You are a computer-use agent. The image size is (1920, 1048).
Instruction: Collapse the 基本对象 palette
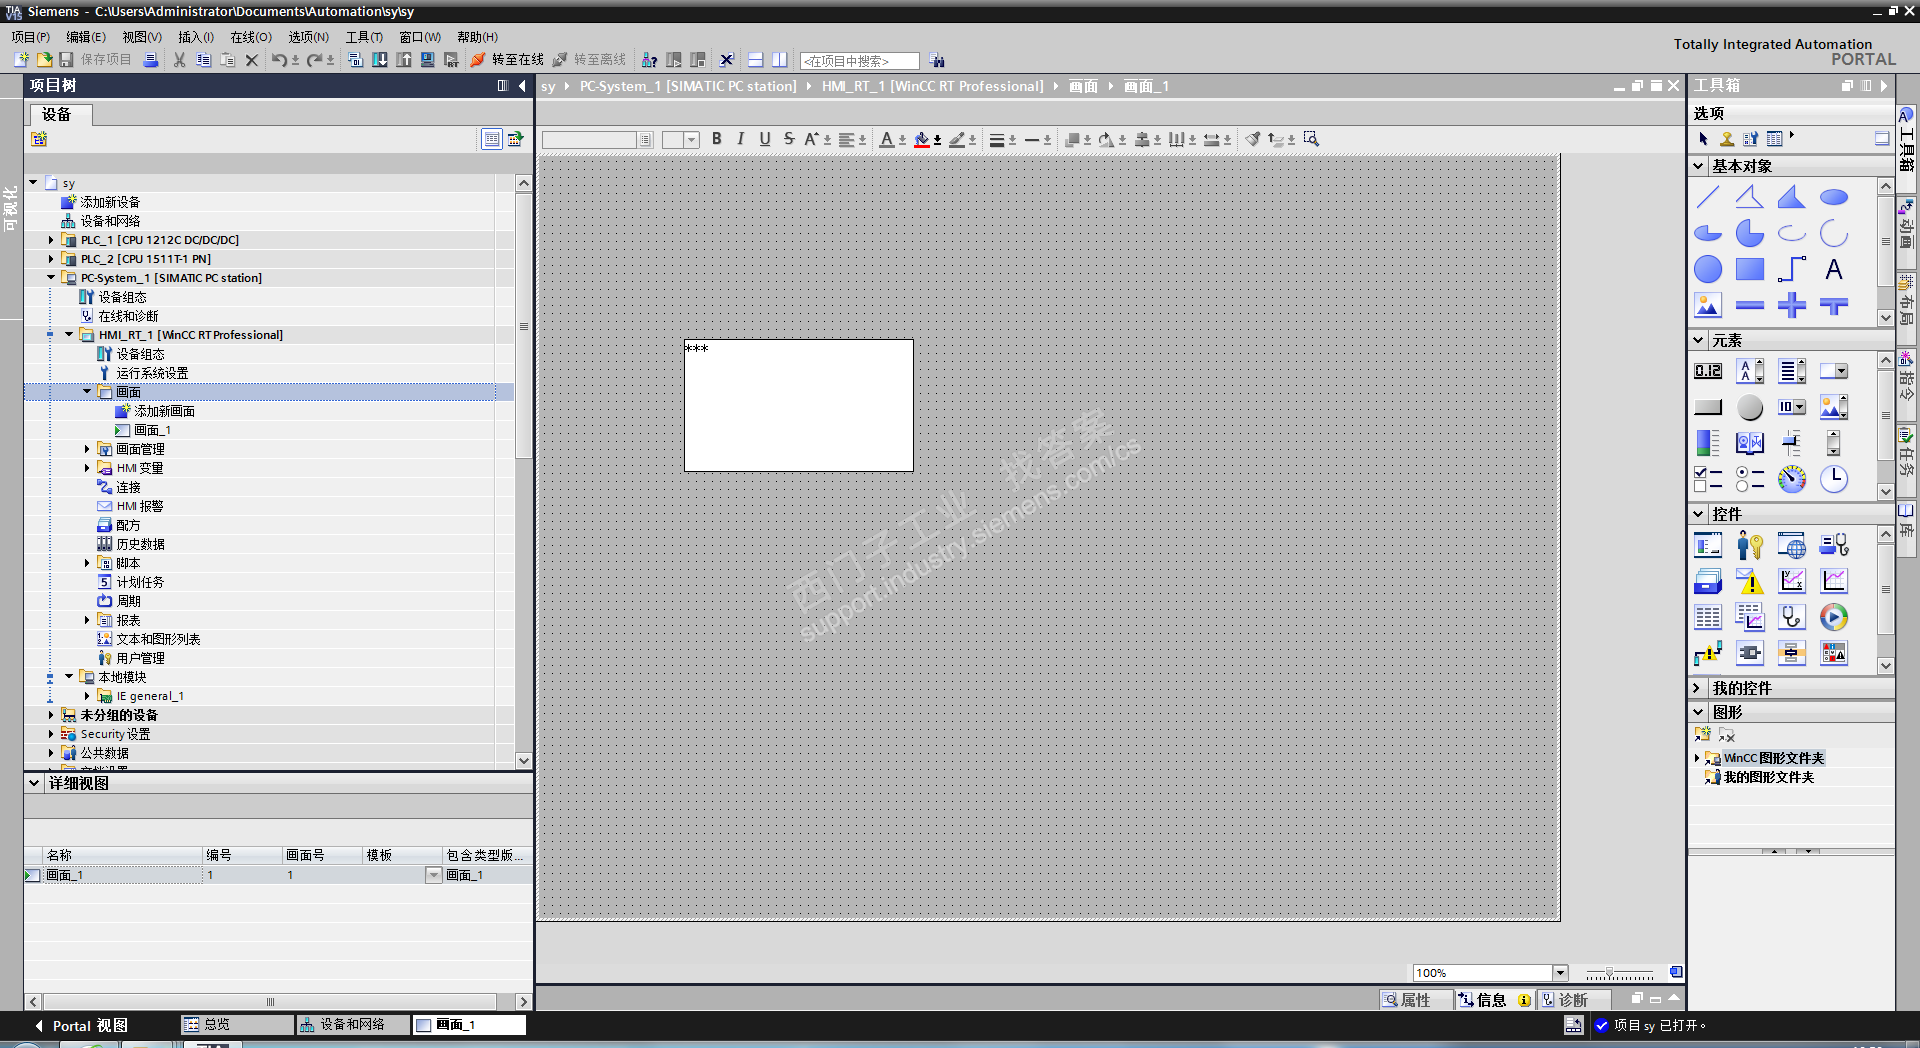[1699, 166]
